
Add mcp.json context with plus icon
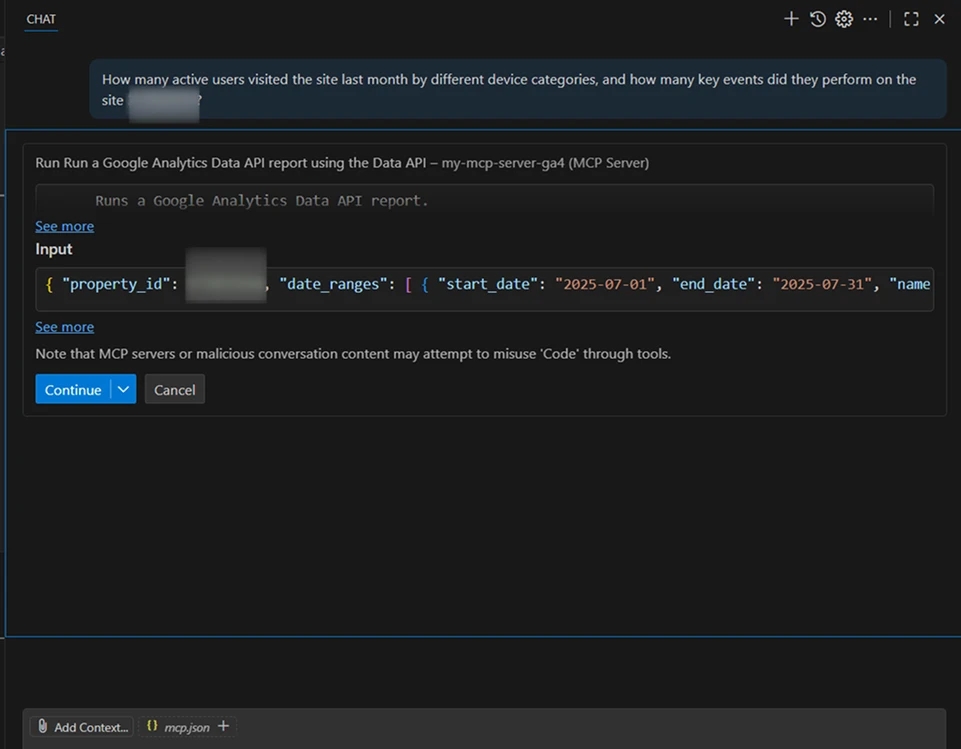[224, 726]
